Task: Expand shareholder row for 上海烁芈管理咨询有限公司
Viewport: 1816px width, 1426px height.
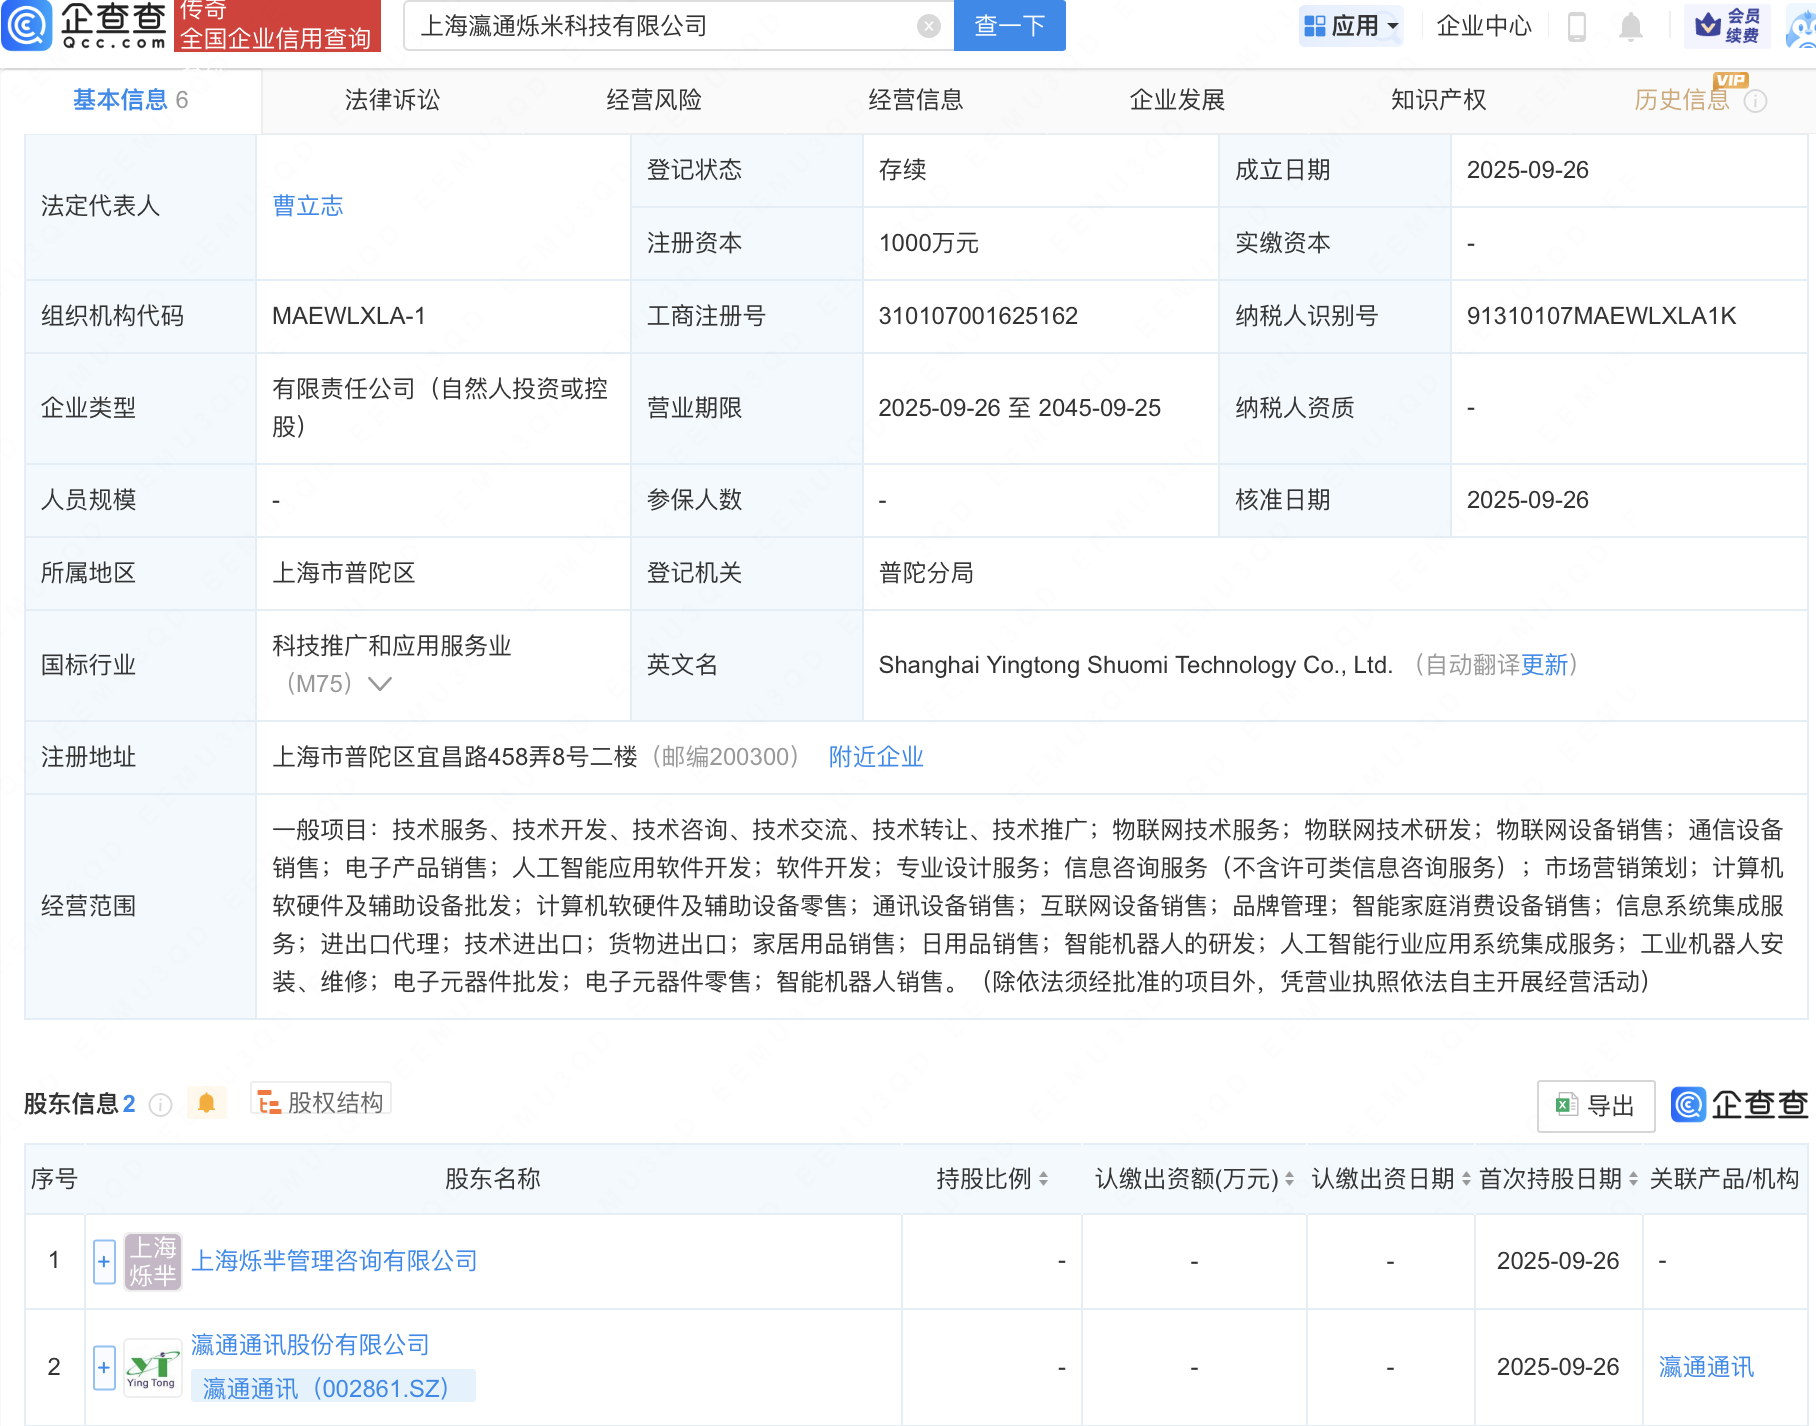Action: (x=104, y=1261)
